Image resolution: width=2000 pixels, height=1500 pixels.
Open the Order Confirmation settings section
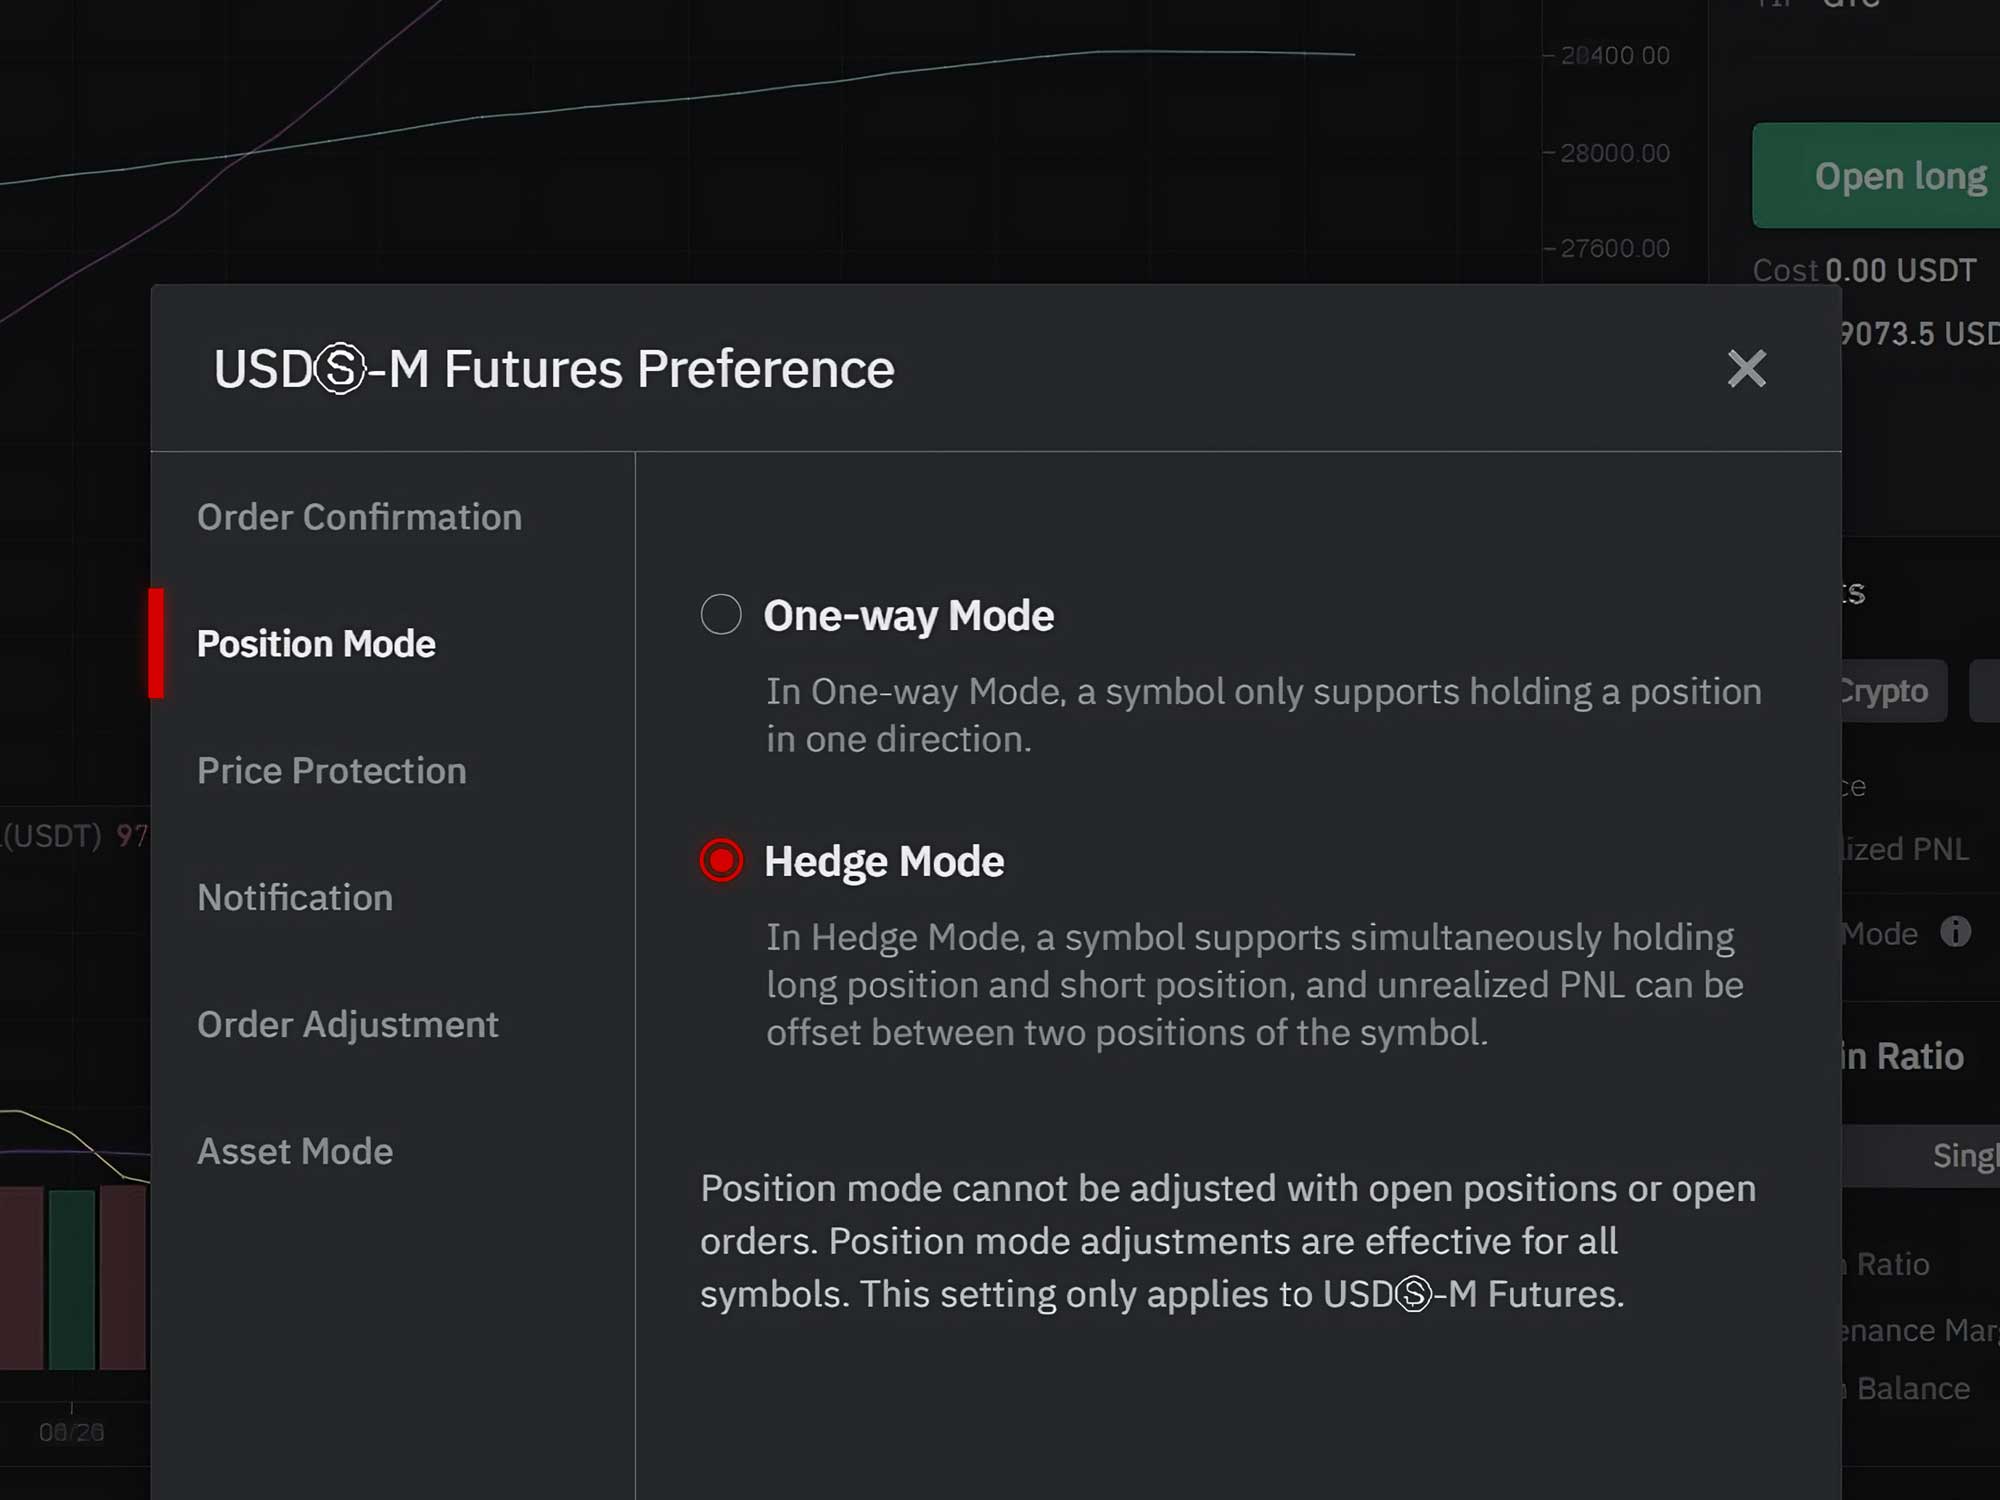359,517
